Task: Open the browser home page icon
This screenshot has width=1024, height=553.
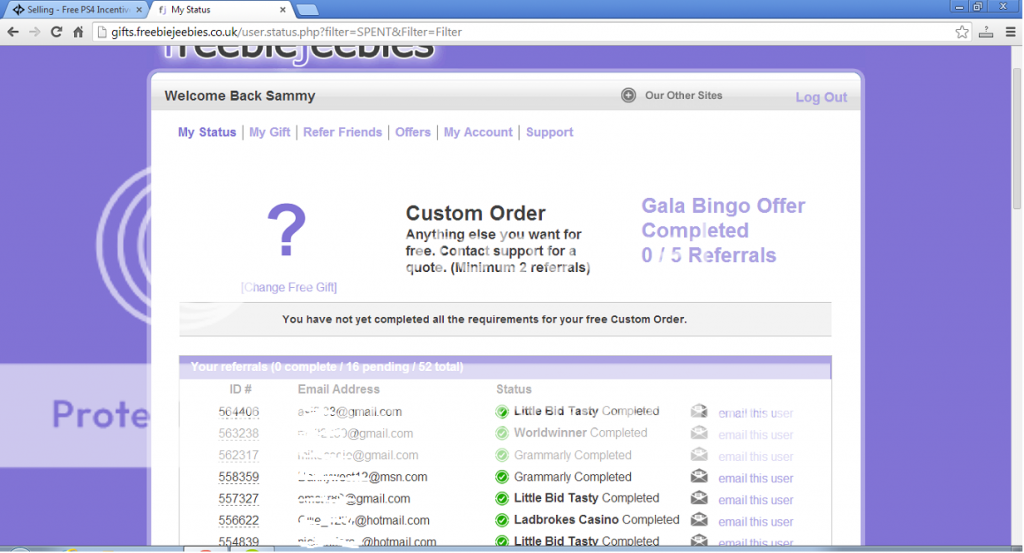Action: pyautogui.click(x=78, y=32)
